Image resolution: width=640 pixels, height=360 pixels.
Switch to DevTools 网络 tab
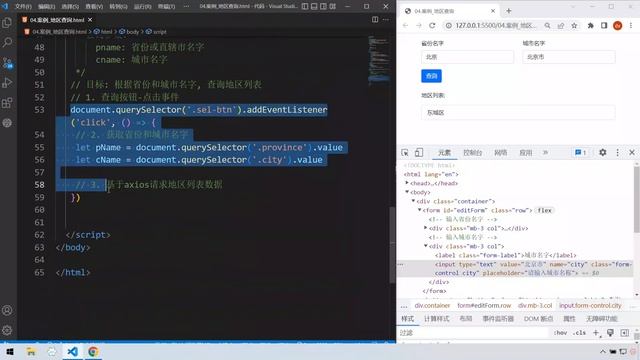500,153
